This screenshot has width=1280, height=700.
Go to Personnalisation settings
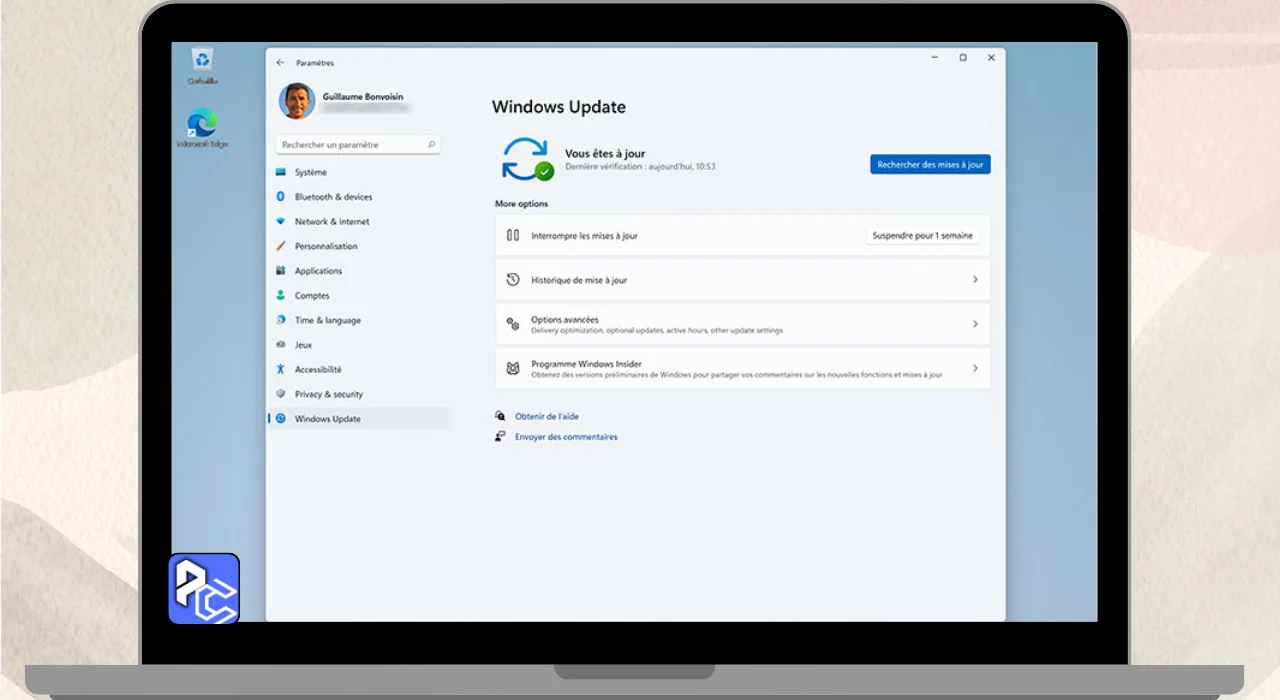coord(325,246)
